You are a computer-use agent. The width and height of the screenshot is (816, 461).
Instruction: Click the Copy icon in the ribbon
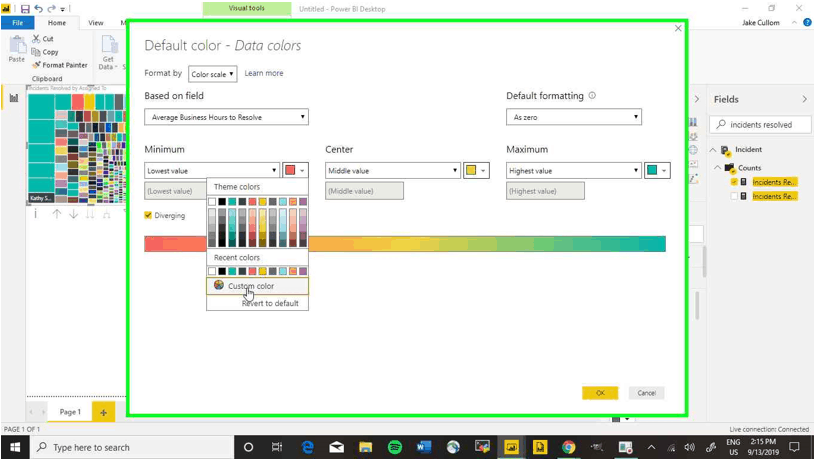coord(36,52)
